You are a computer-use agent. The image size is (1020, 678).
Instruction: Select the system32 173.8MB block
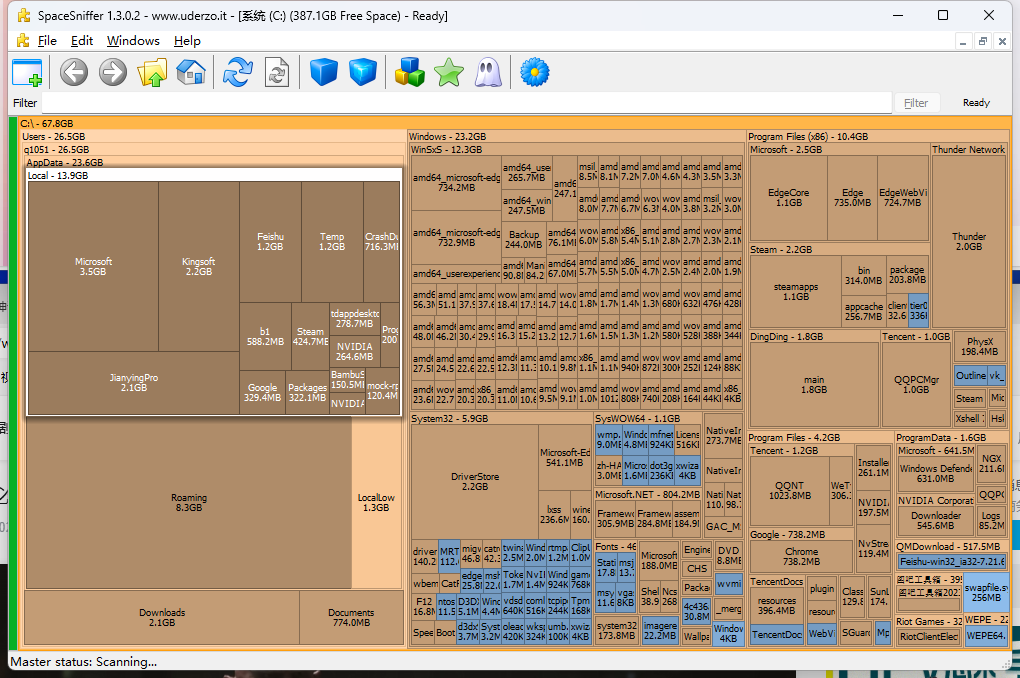click(617, 631)
